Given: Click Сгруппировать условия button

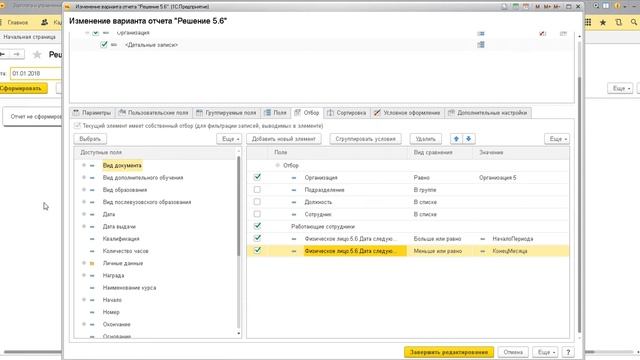Looking at the screenshot, I should (x=366, y=139).
